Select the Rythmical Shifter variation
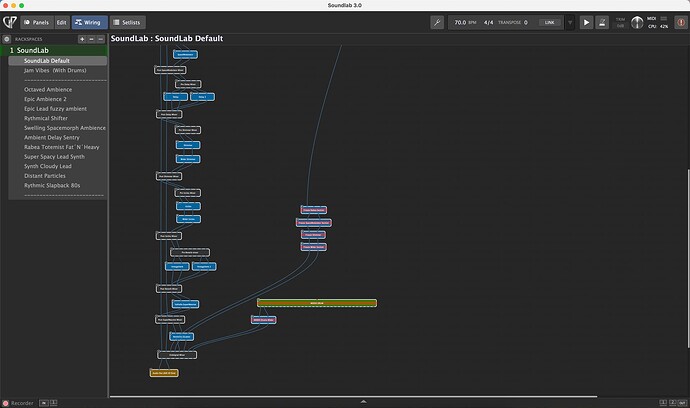The width and height of the screenshot is (690, 408). [58, 118]
